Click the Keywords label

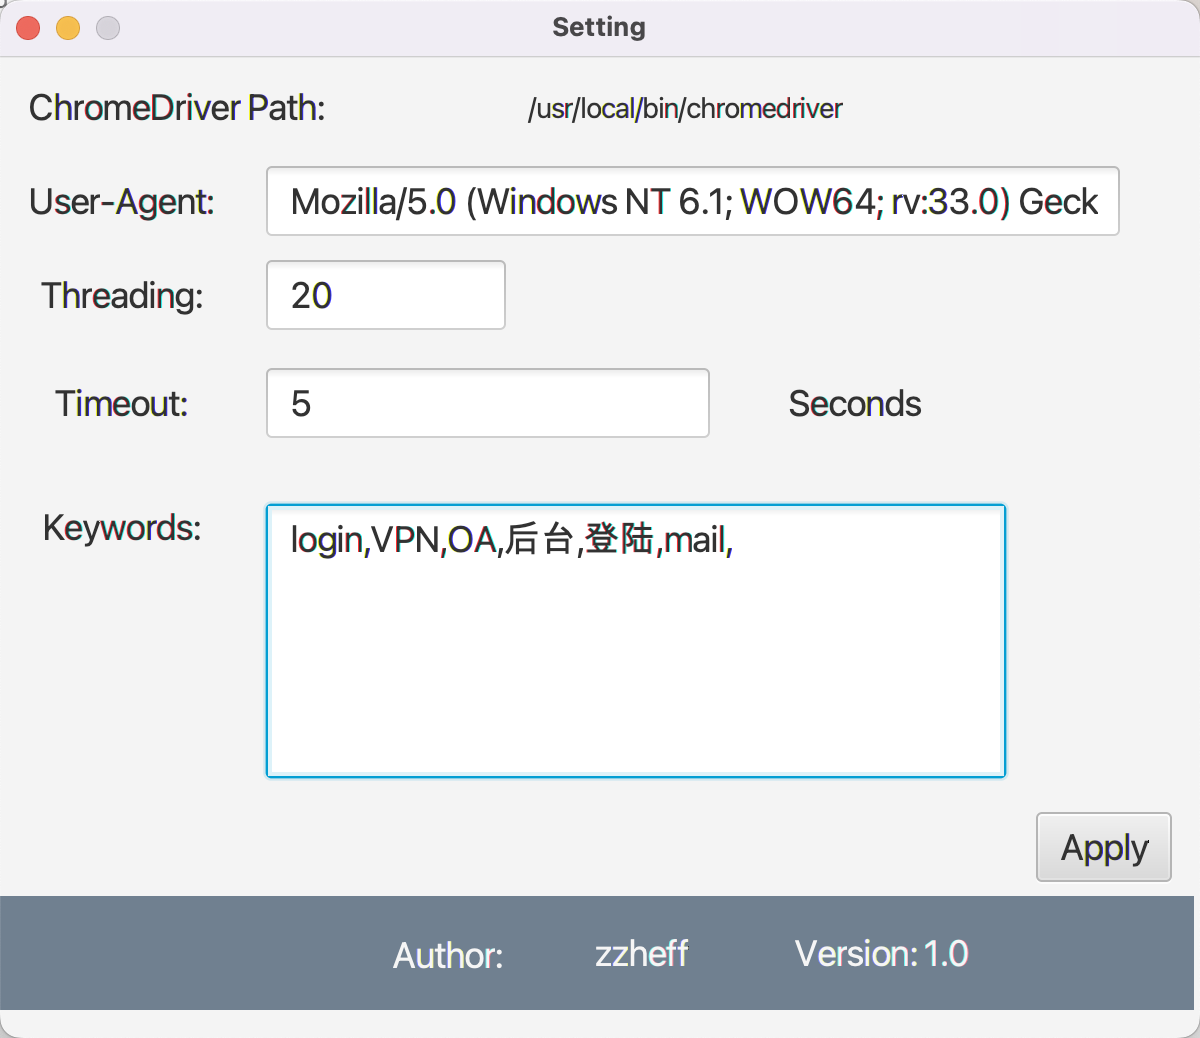121,527
